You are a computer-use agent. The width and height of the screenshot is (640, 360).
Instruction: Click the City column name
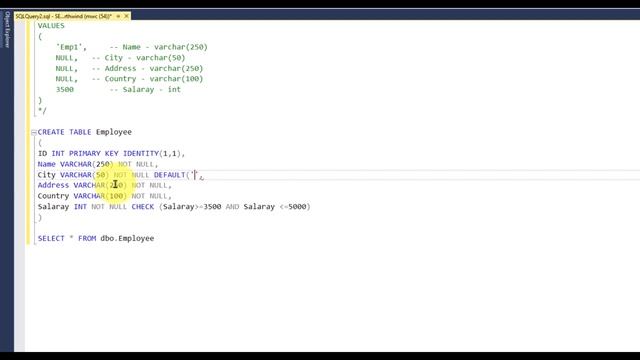pos(47,175)
